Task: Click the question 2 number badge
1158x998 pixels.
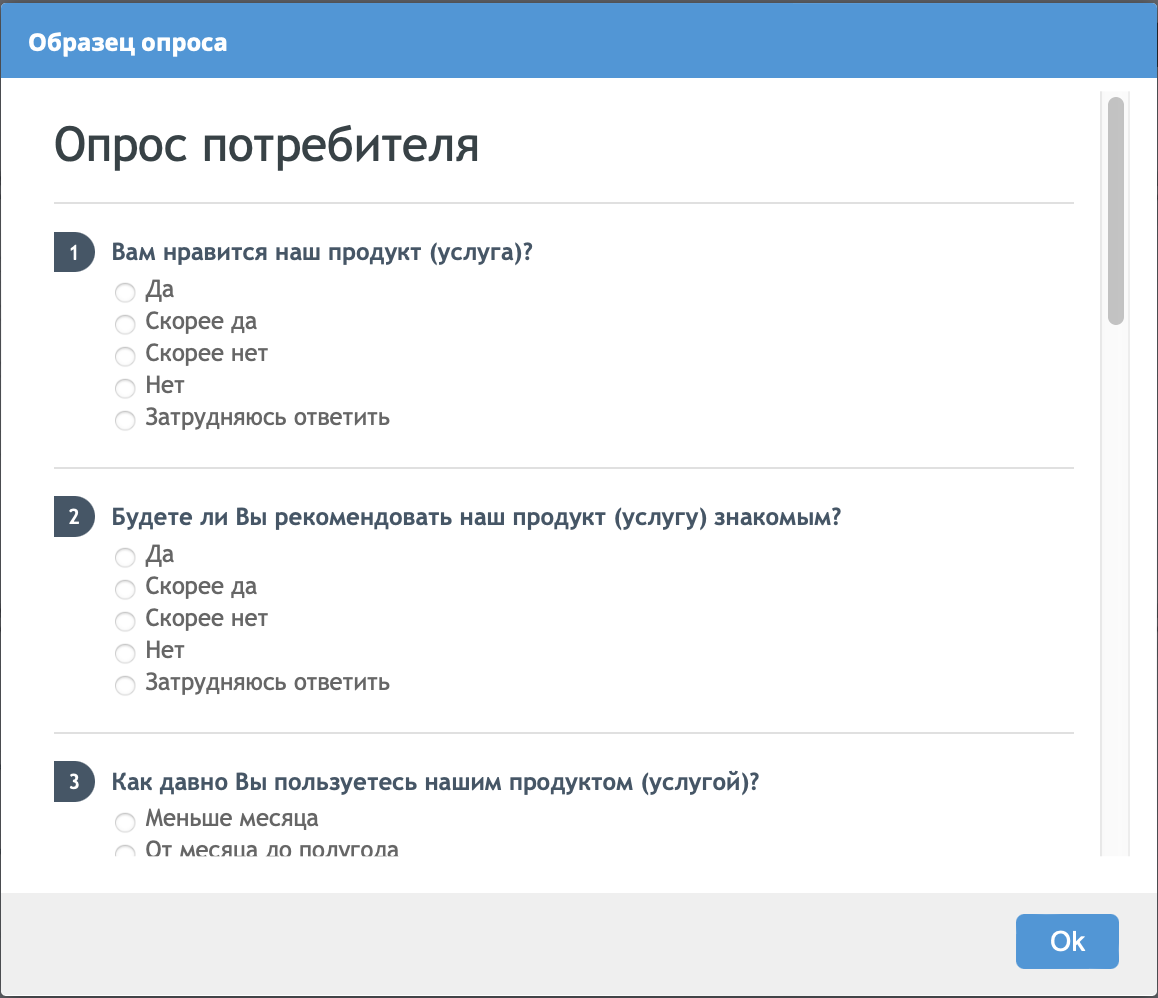Action: coord(73,518)
